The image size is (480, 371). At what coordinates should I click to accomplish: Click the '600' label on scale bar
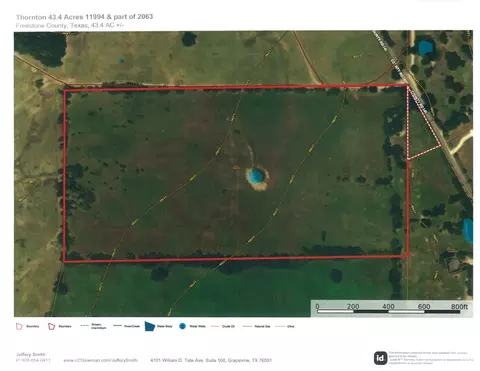tap(424, 306)
